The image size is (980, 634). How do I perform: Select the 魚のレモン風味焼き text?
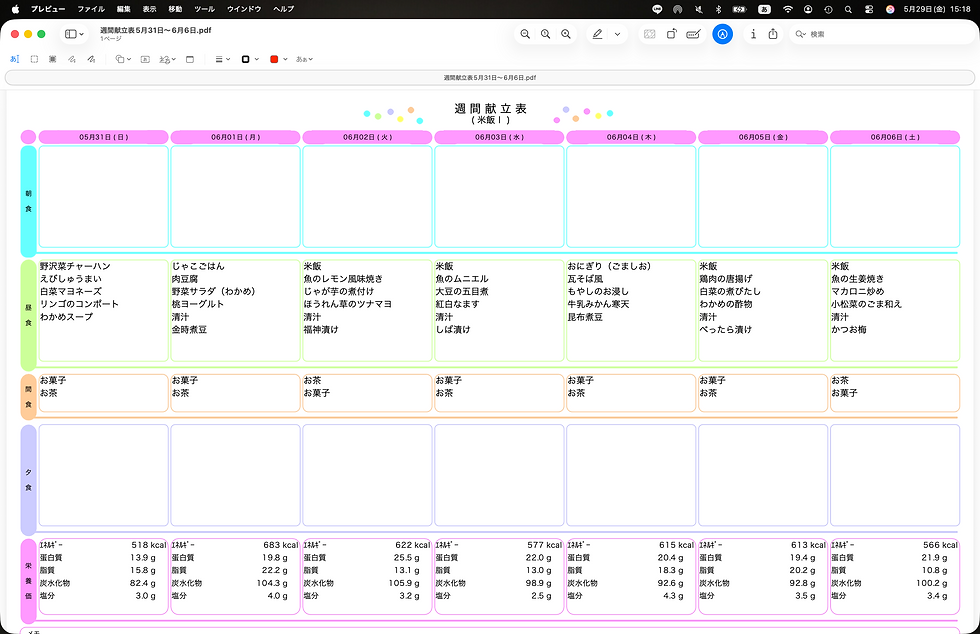point(343,279)
